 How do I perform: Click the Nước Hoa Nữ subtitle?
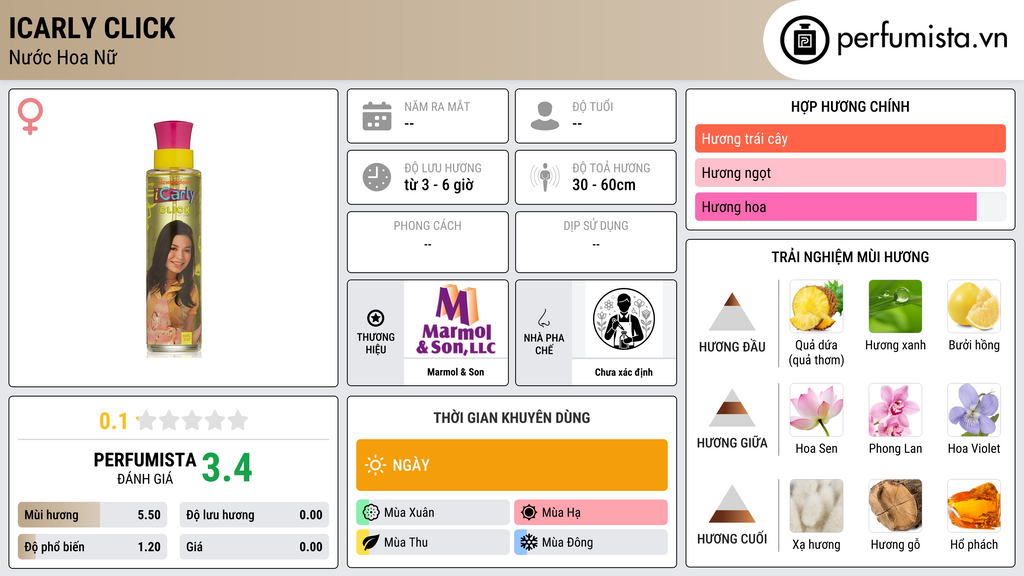coord(63,57)
